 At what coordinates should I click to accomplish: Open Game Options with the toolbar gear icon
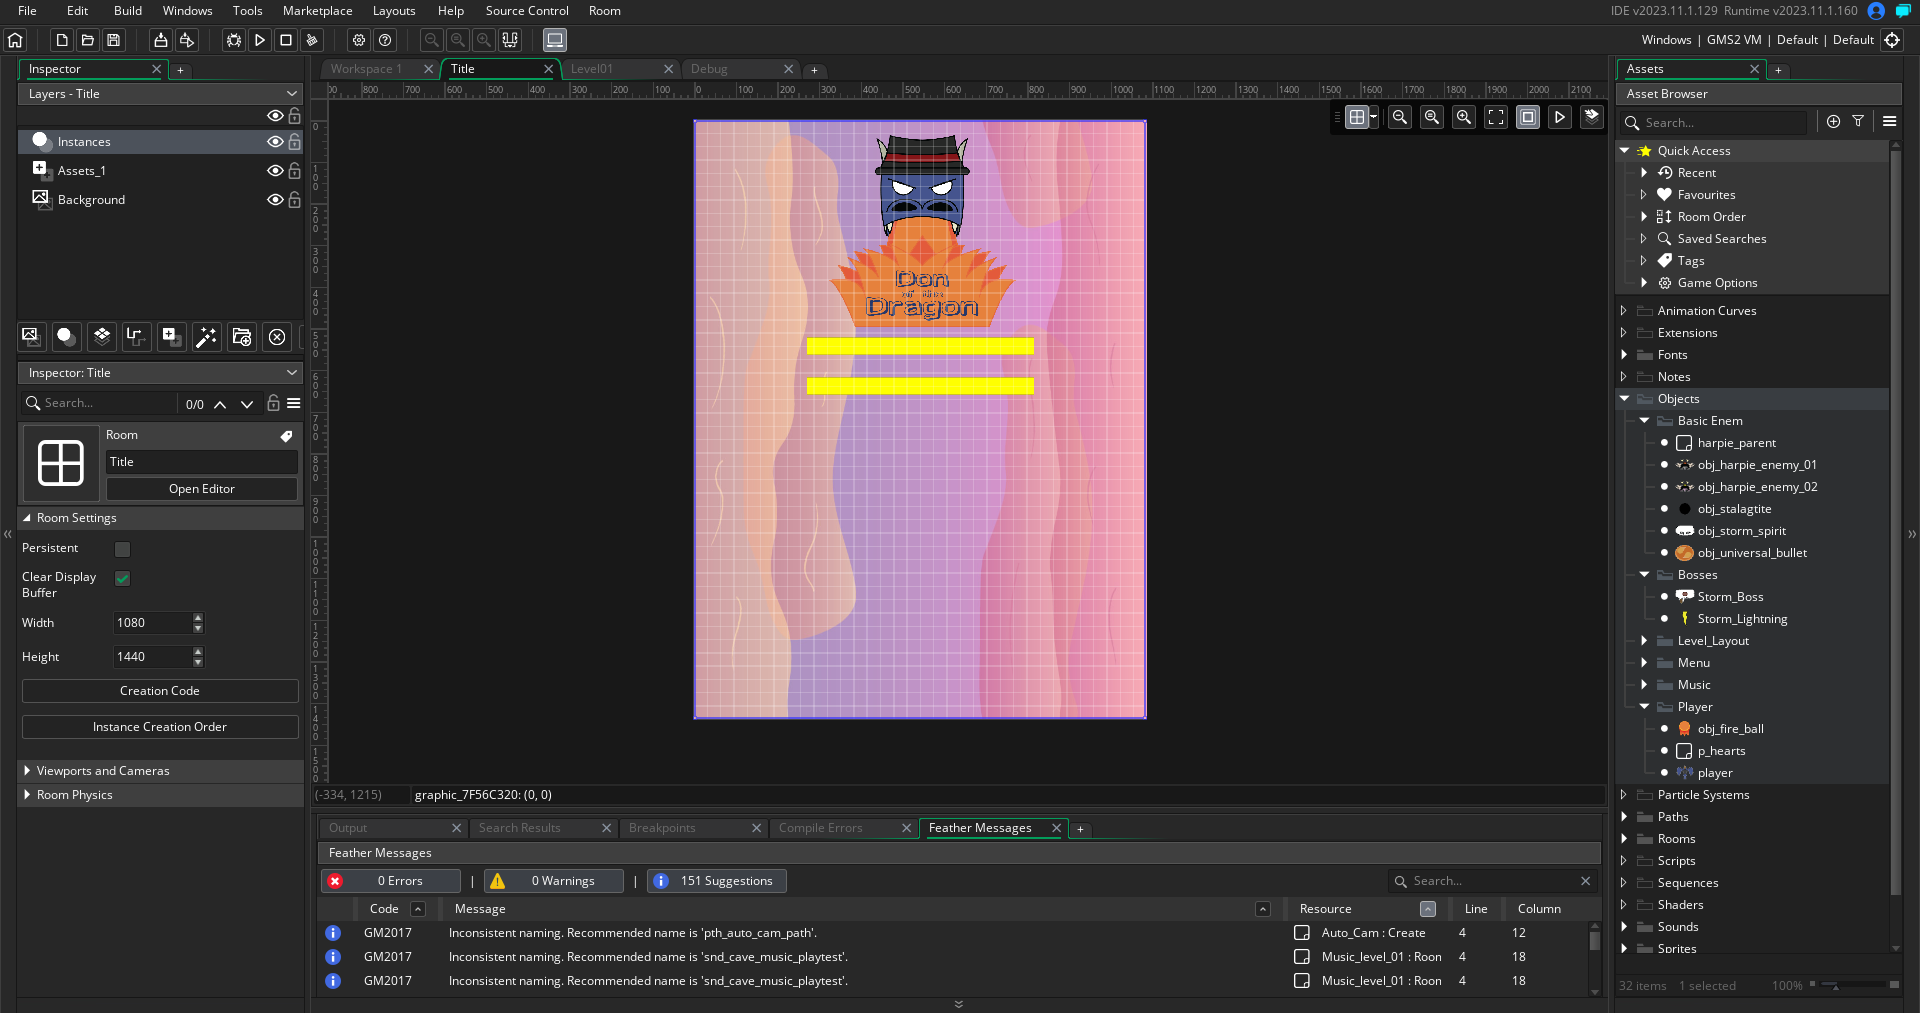(x=359, y=40)
